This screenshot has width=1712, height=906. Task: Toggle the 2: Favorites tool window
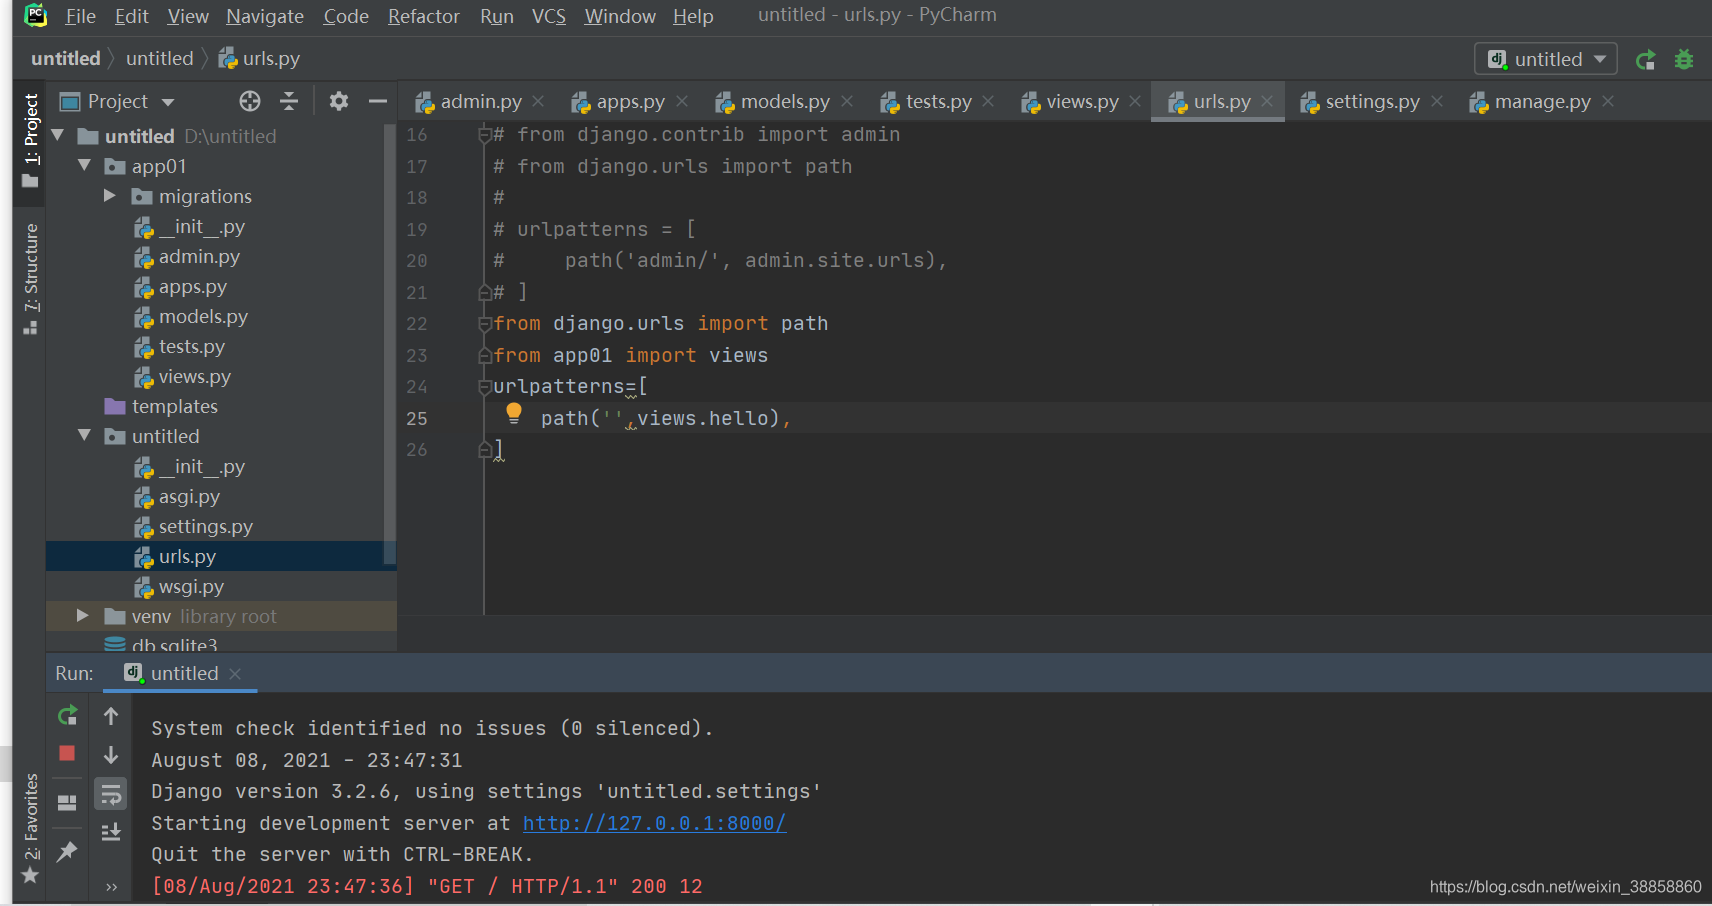click(31, 828)
